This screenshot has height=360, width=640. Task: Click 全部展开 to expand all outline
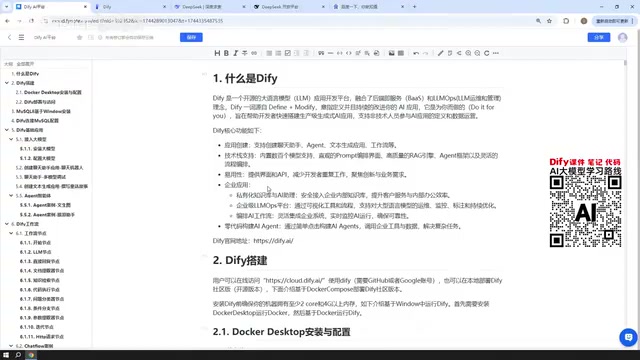(25, 64)
